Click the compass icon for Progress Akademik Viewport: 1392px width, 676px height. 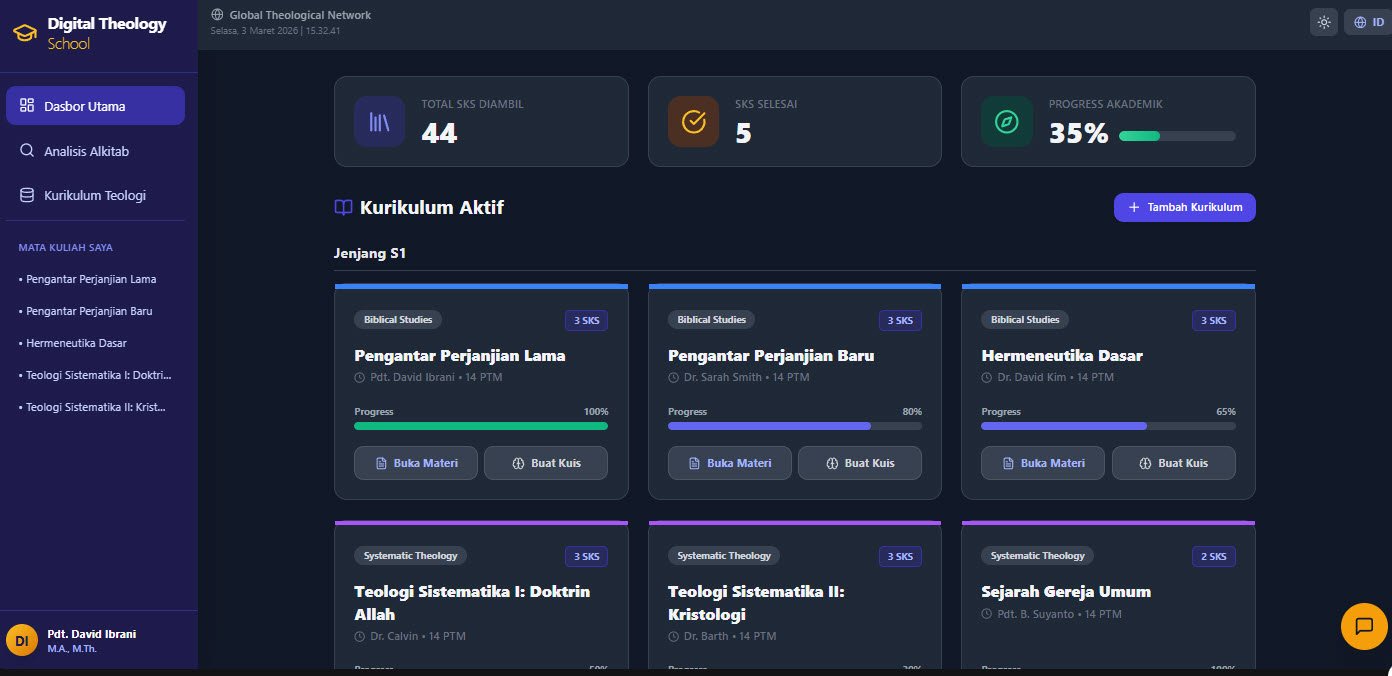(x=1006, y=122)
